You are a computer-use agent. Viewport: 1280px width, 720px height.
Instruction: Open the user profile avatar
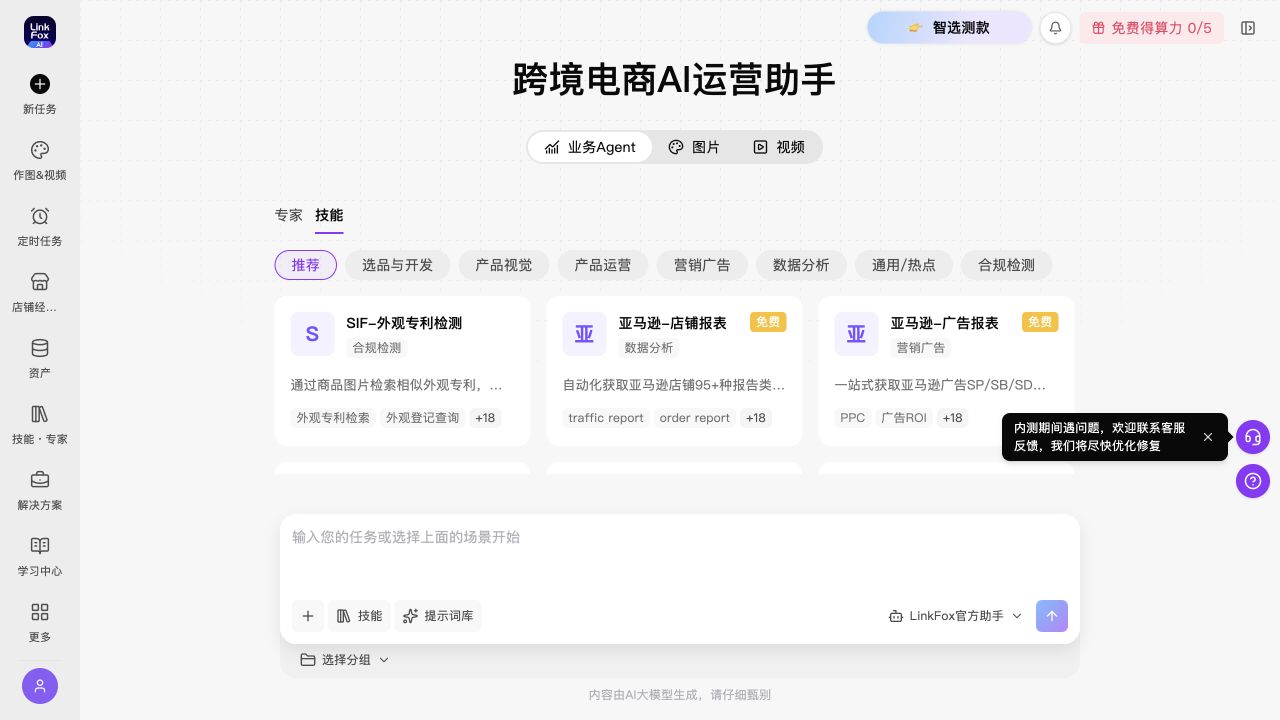[x=40, y=686]
